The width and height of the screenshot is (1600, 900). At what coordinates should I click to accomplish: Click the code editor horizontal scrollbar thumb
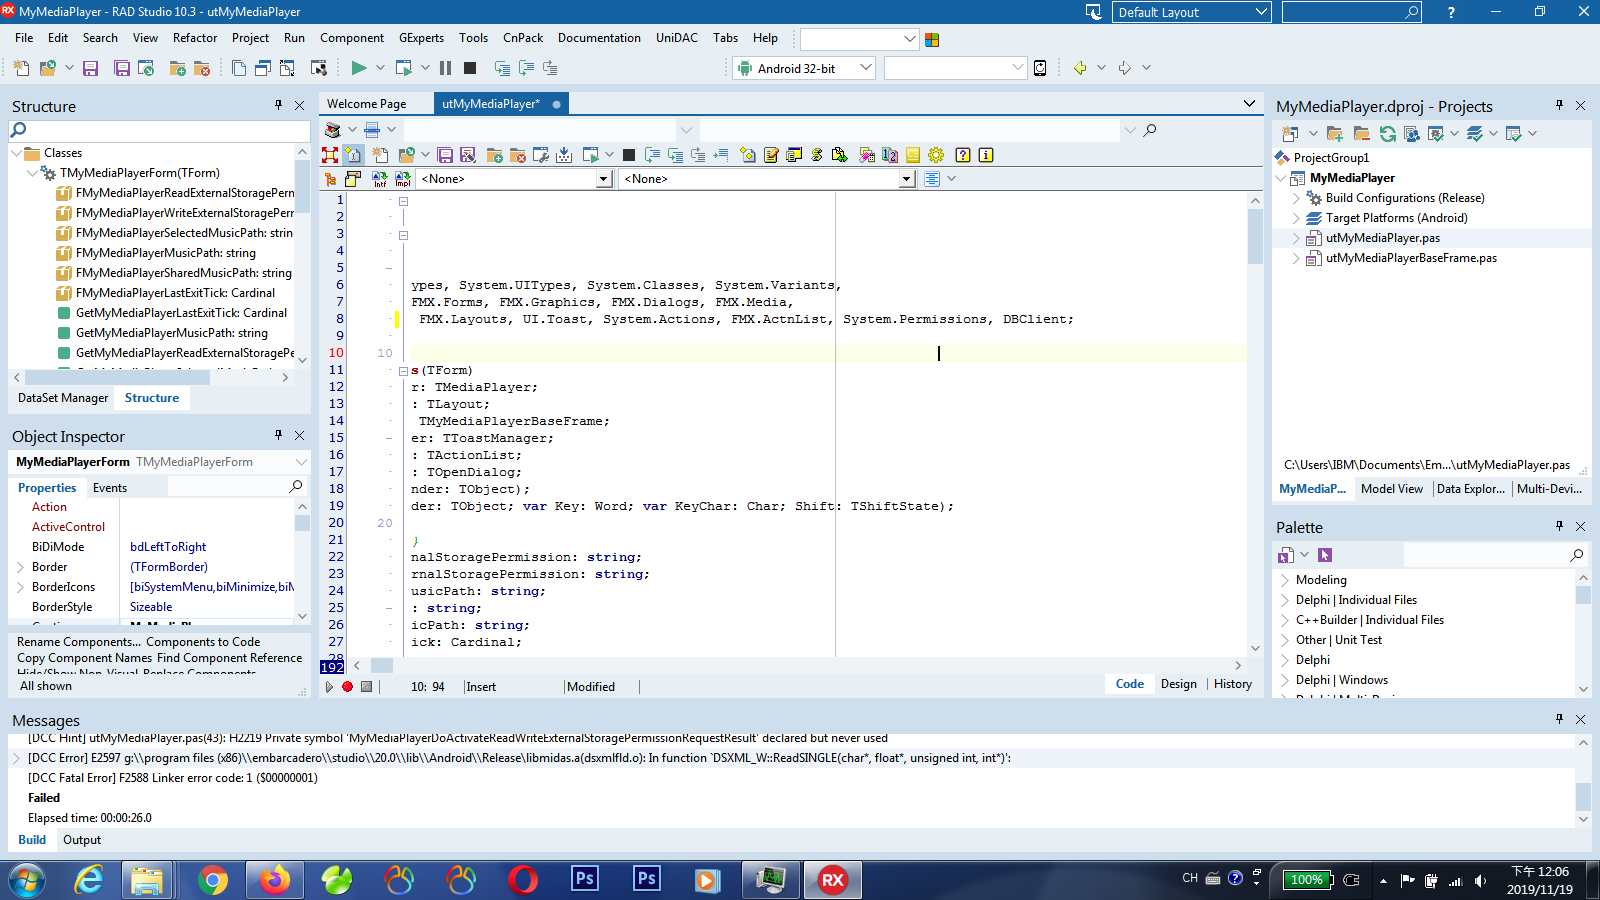tap(382, 665)
